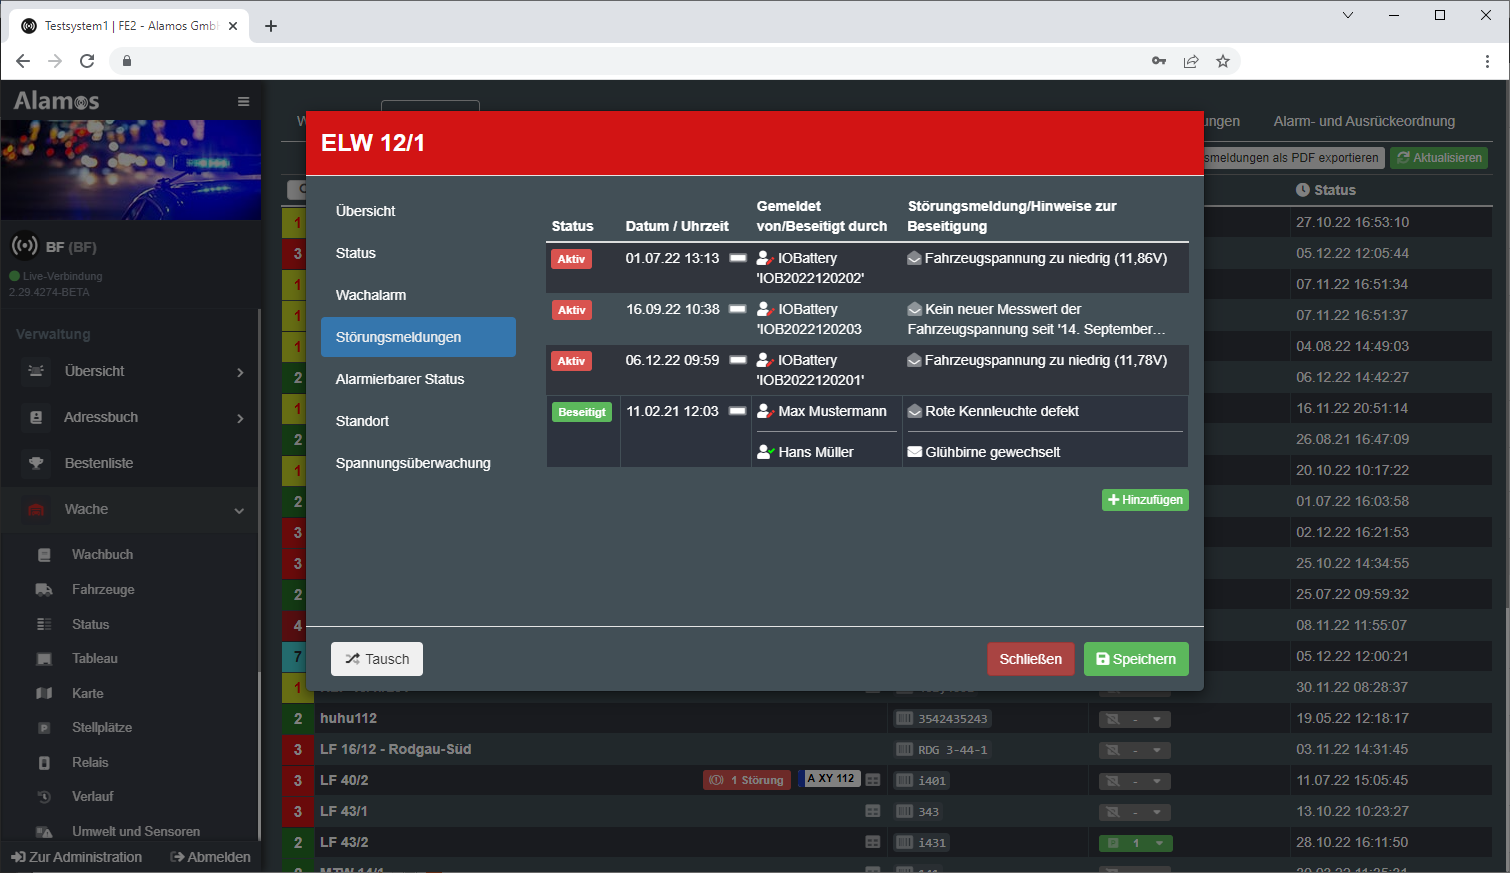Select the Alarmierbarer Status tab
This screenshot has width=1510, height=873.
pyautogui.click(x=400, y=379)
